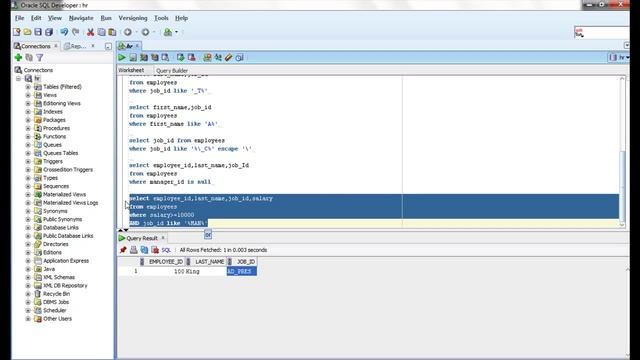Expand the Views node
640x360 pixels.
[28, 95]
